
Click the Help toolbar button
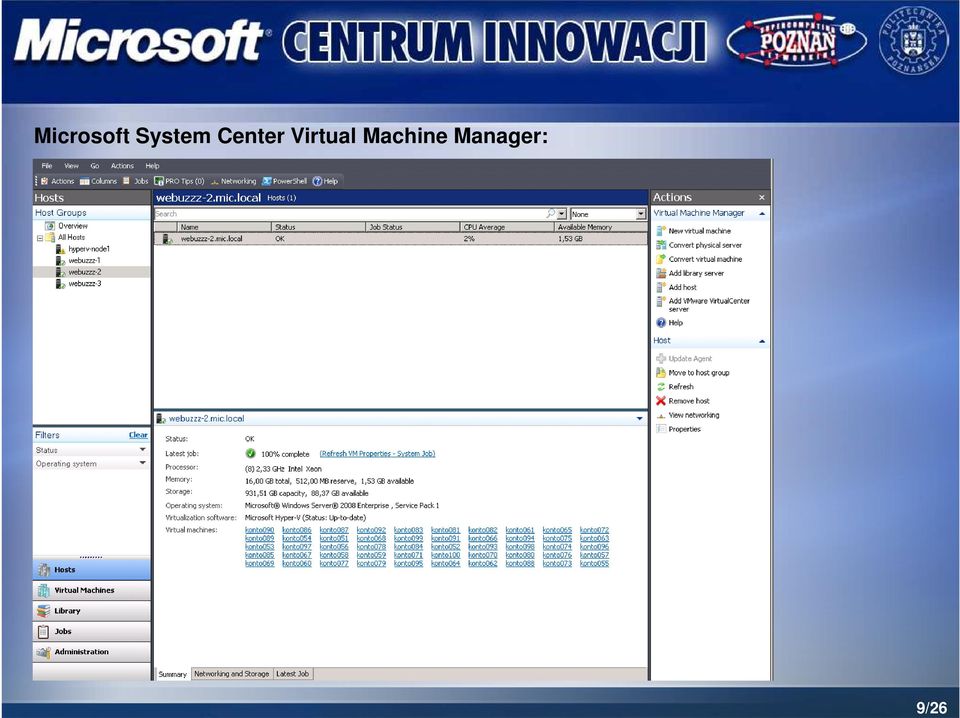(325, 181)
